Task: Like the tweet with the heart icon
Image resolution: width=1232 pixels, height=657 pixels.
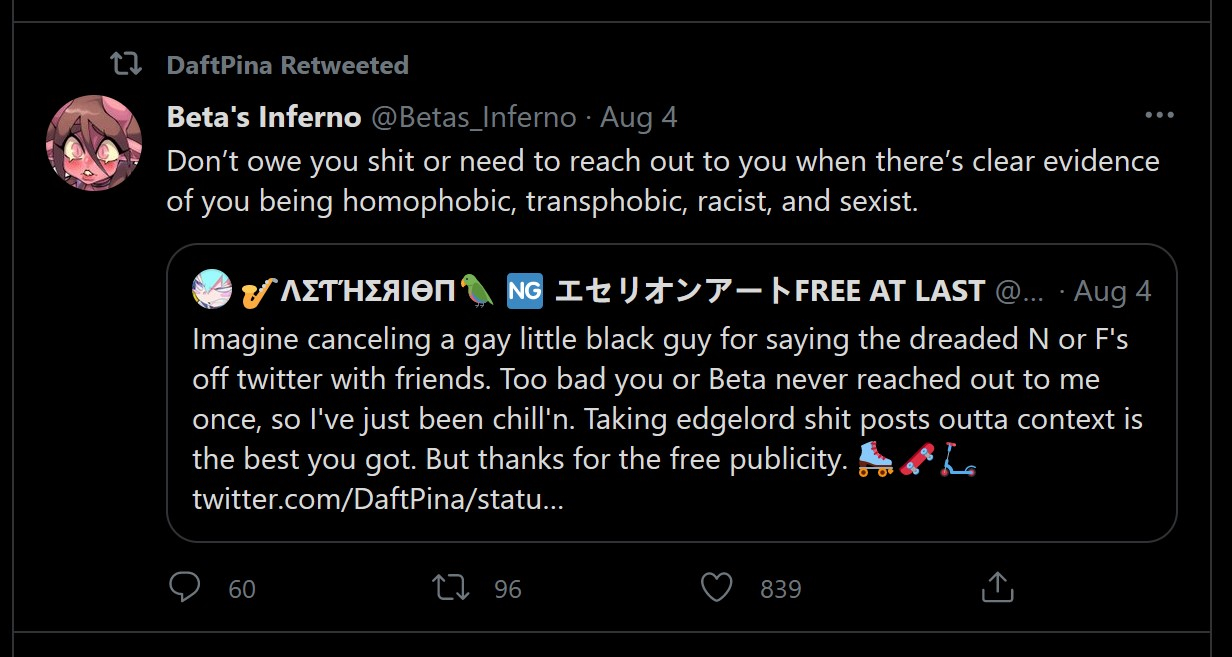Action: [x=716, y=587]
